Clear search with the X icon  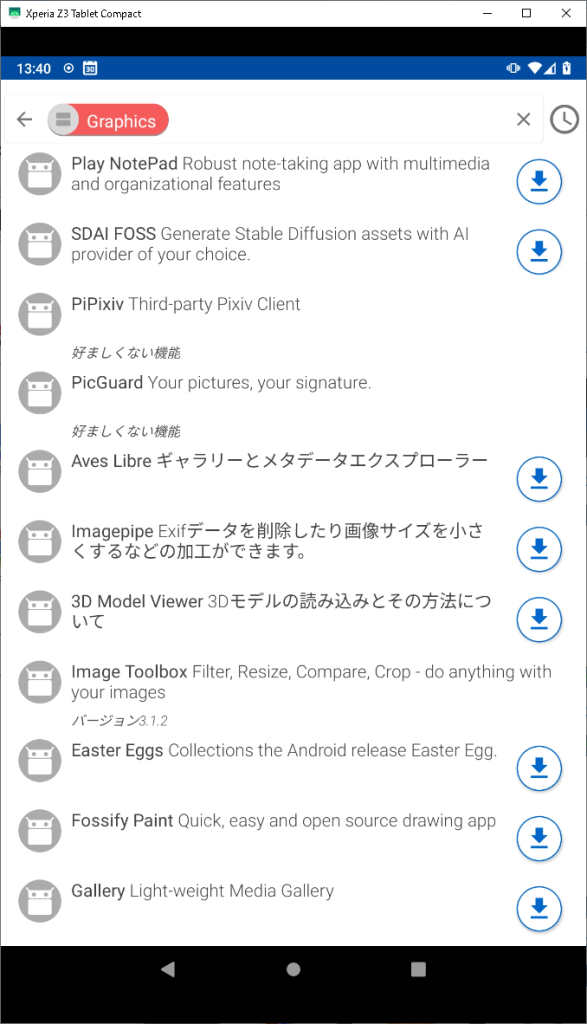pyautogui.click(x=523, y=120)
